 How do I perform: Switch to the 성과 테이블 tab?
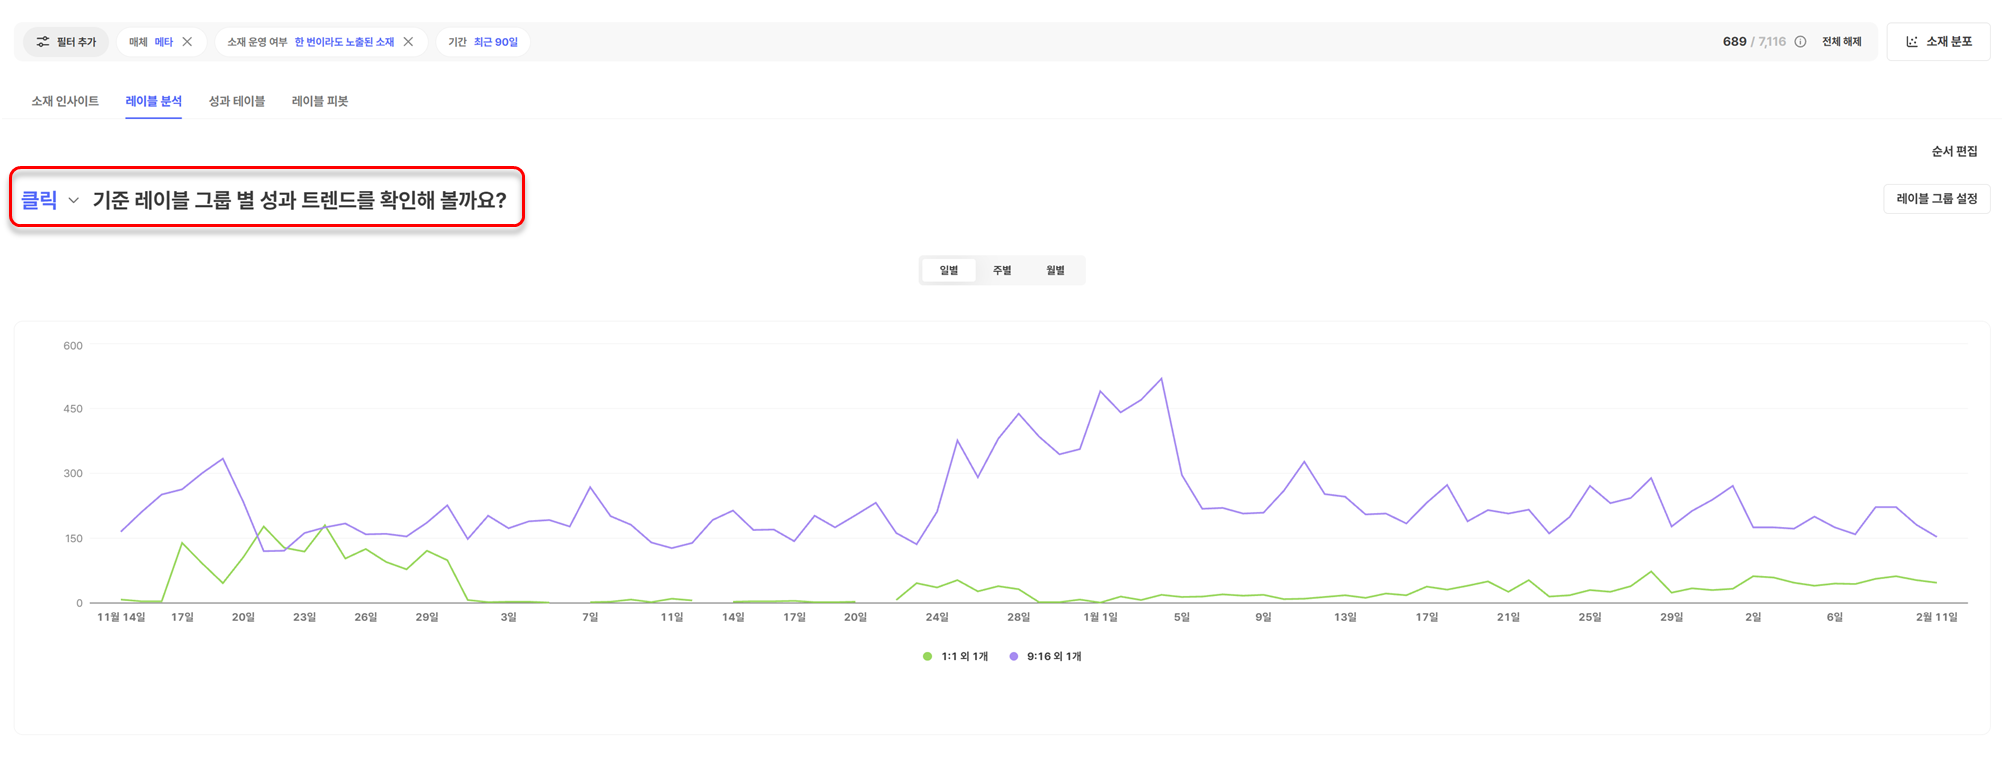236,101
